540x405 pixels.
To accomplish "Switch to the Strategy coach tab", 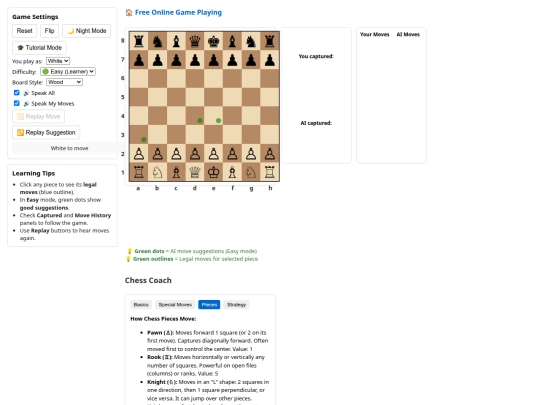I will click(x=236, y=305).
